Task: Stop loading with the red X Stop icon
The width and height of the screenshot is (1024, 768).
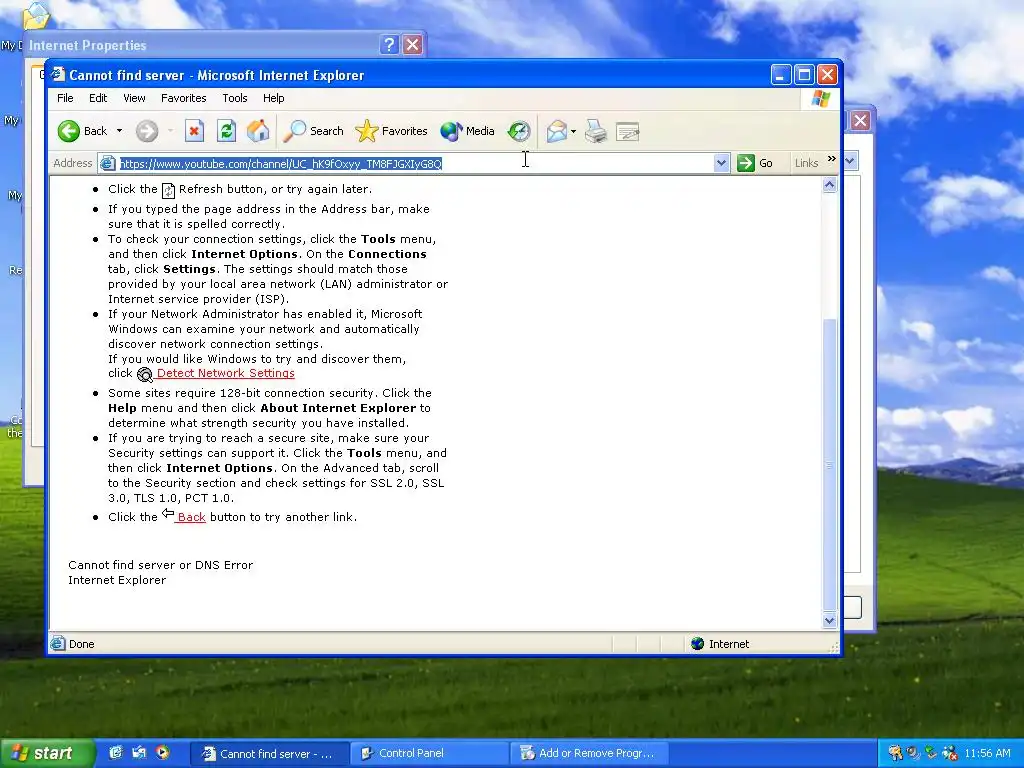Action: click(194, 131)
